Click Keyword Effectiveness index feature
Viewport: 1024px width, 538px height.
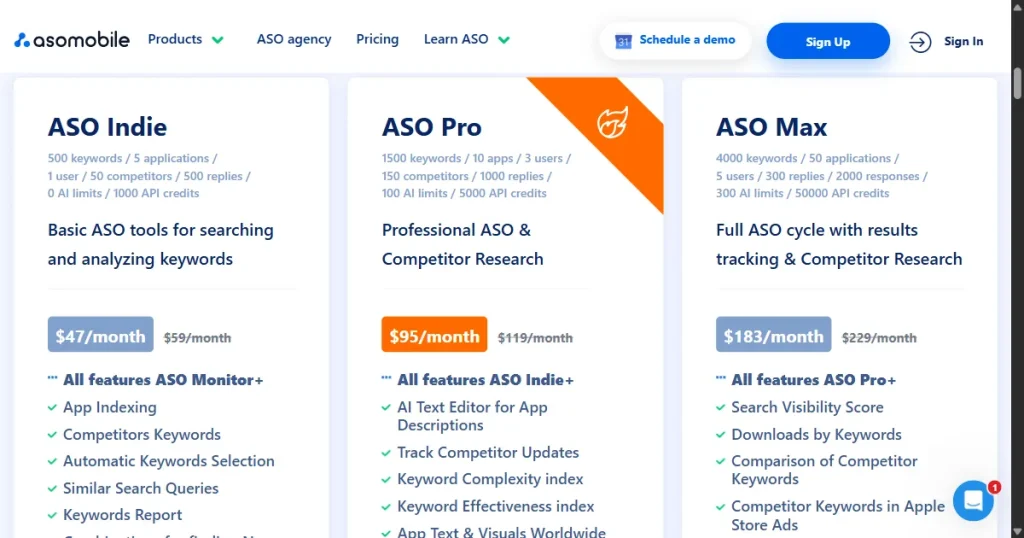tap(496, 507)
